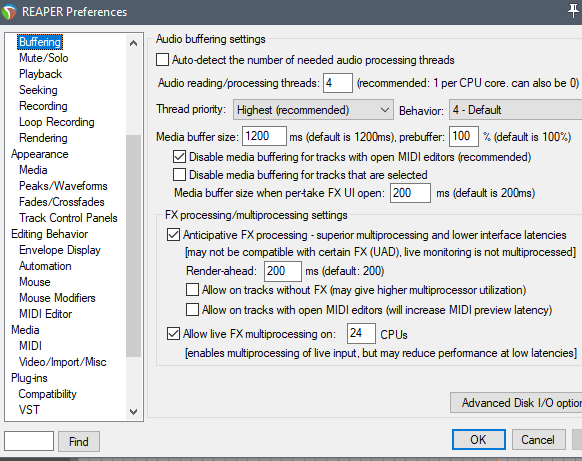Screen dimensions: 582x461
Task: Click the category list scroll up arrow
Action: point(134,43)
